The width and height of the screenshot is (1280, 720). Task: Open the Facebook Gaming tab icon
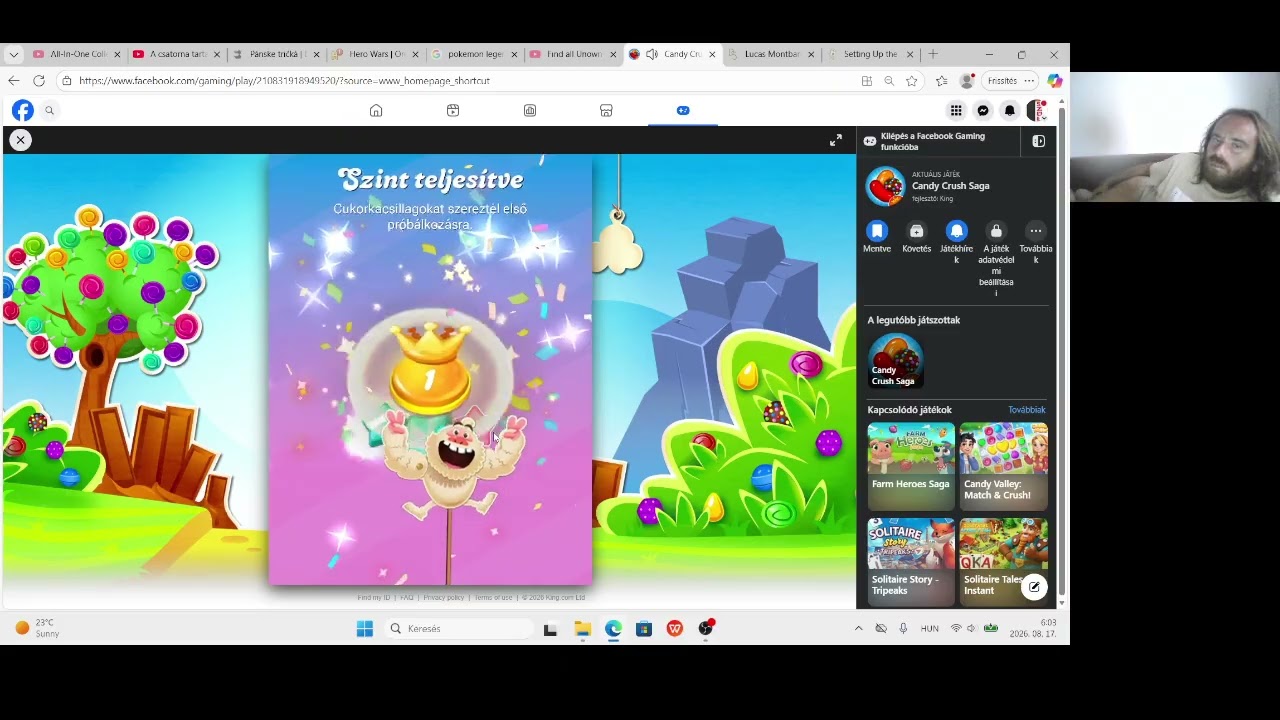pyautogui.click(x=683, y=111)
